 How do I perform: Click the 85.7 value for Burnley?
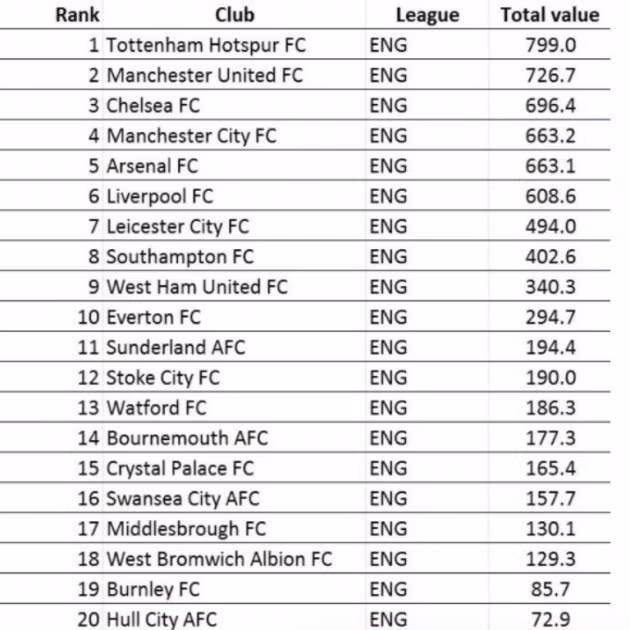coord(550,589)
